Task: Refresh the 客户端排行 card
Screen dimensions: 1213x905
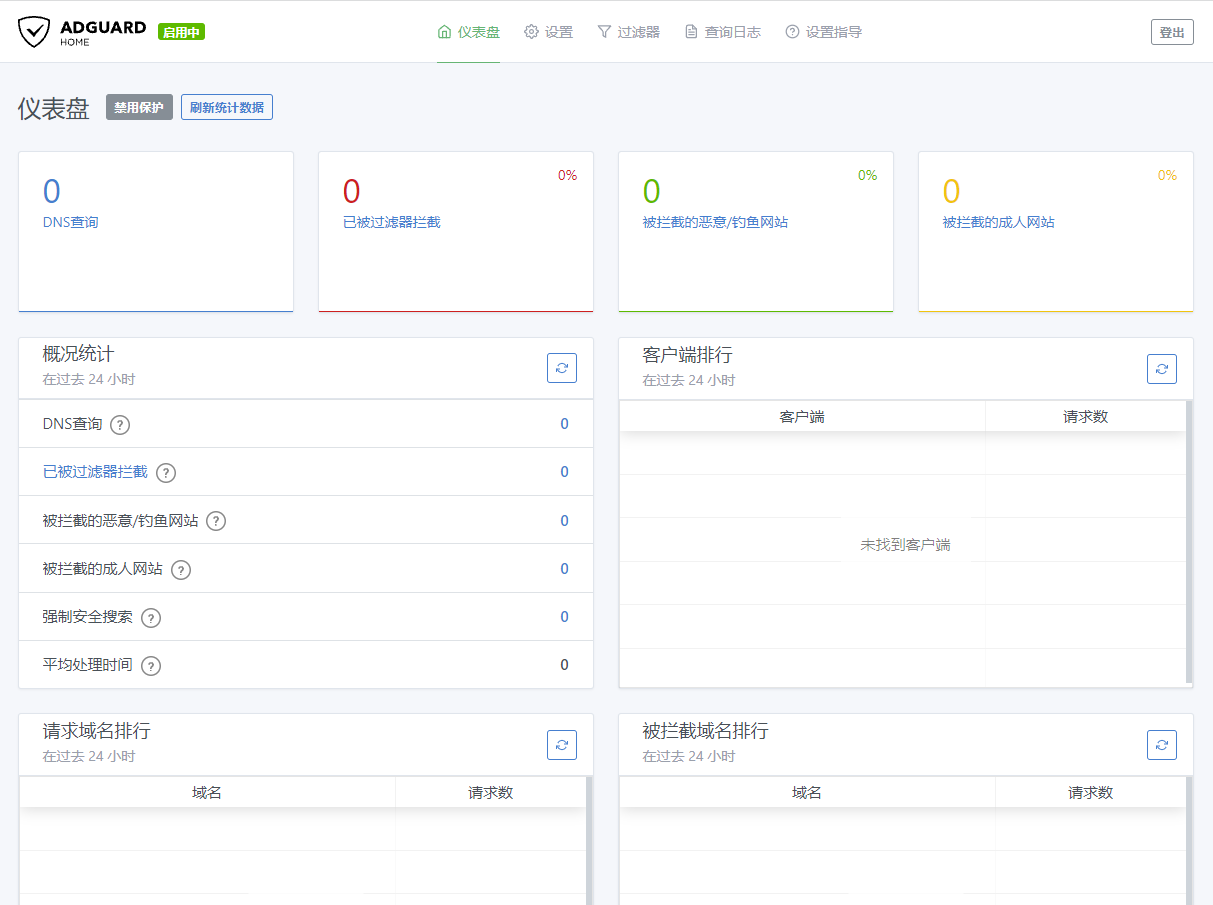Action: click(x=1162, y=368)
